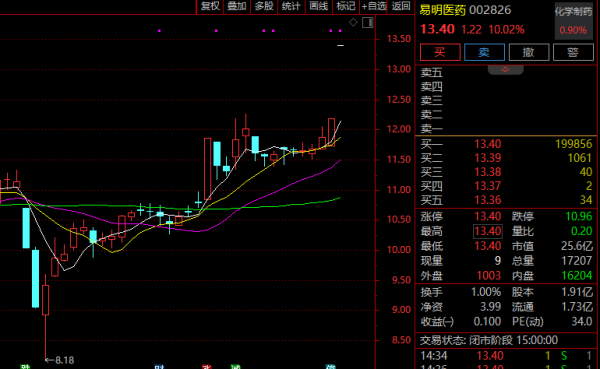Click the 标记 mark tool
600x369 pixels.
click(x=346, y=7)
